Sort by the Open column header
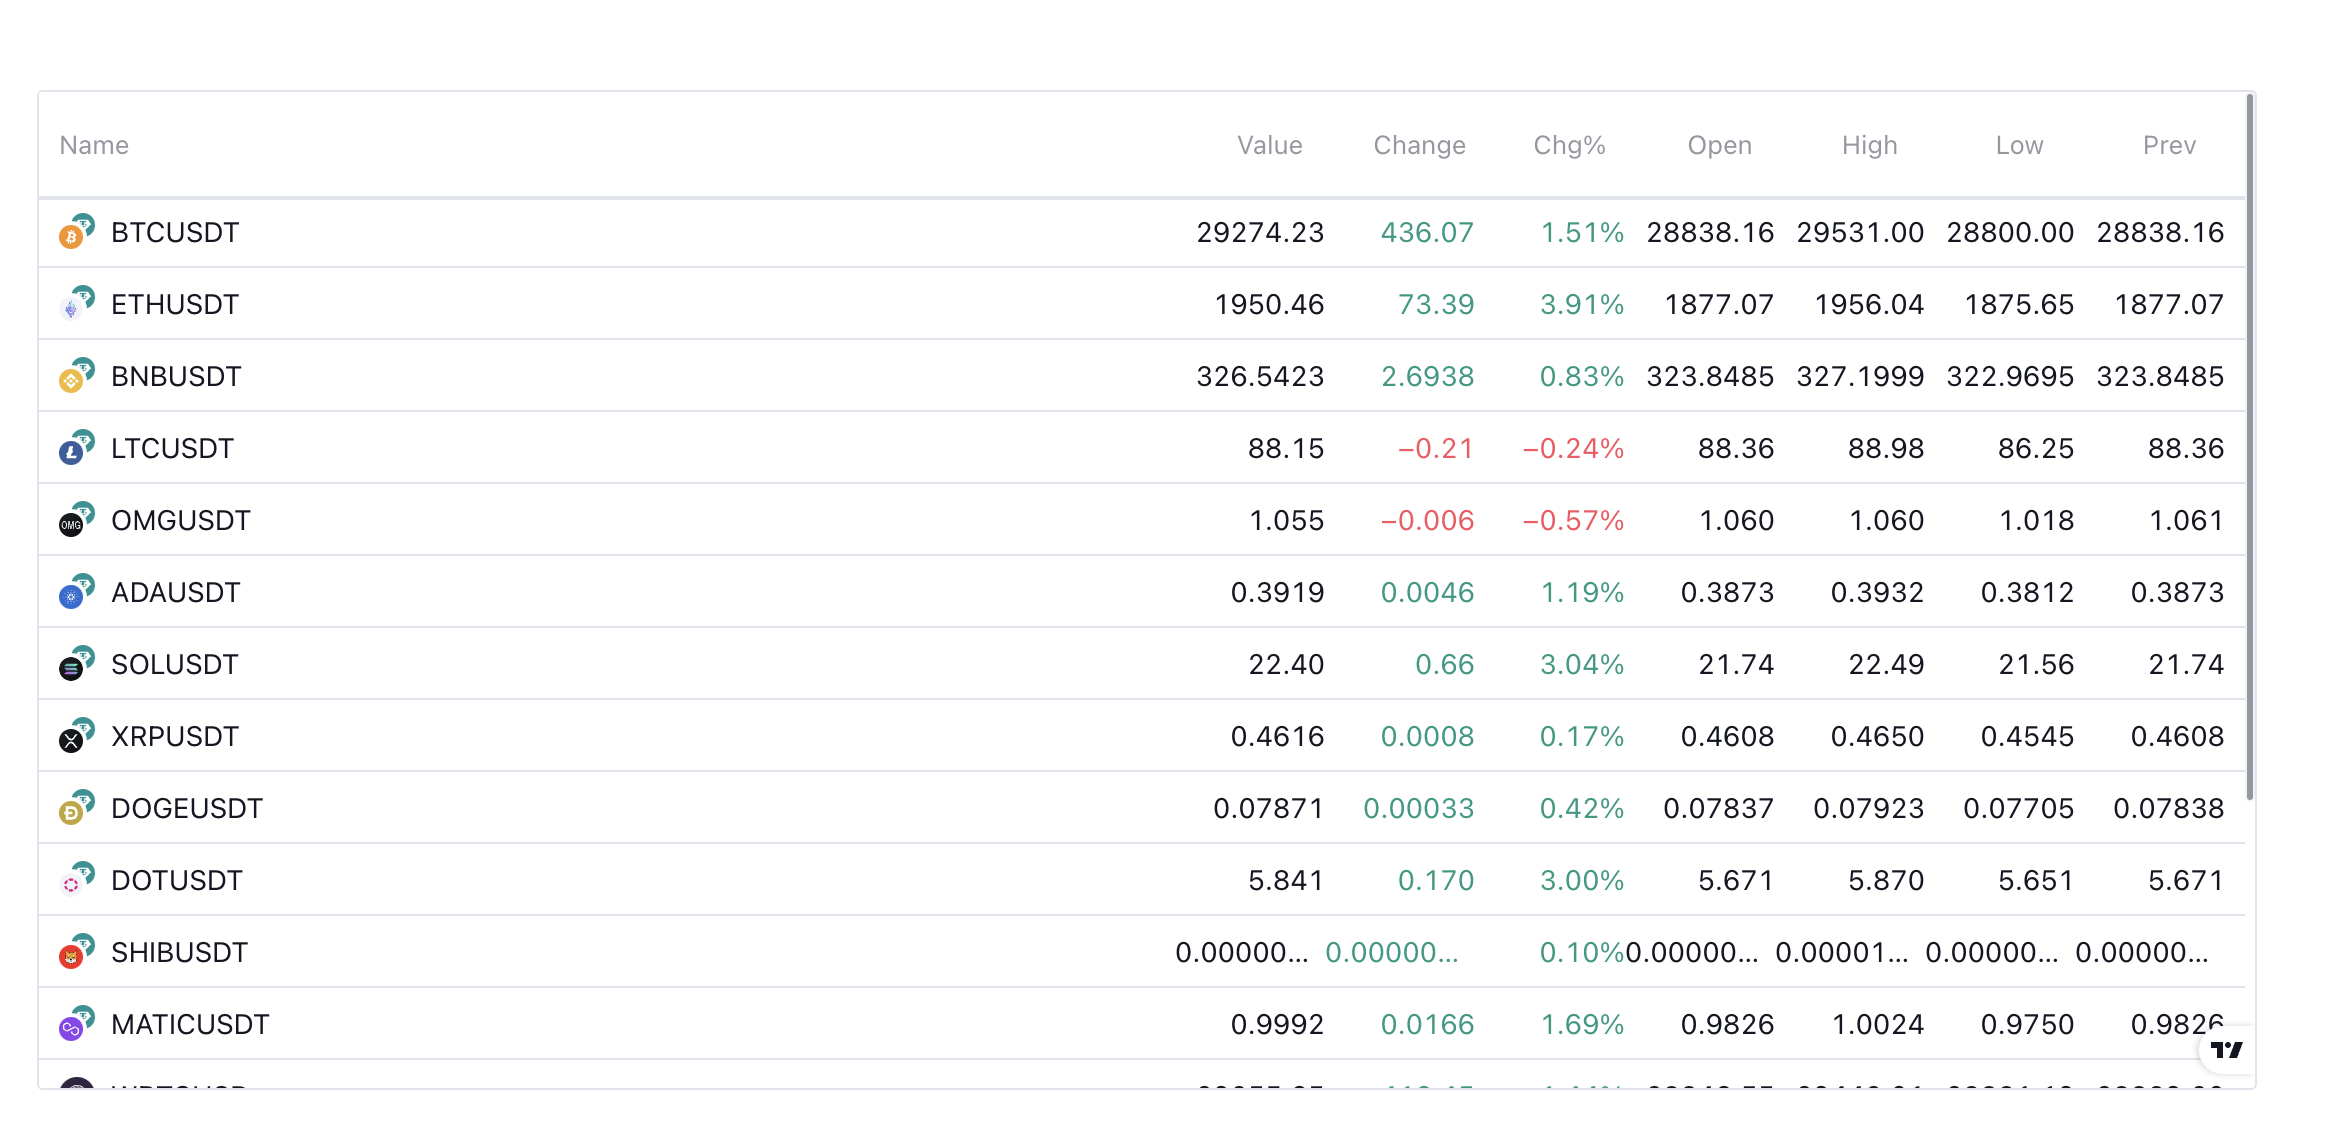The height and width of the screenshot is (1130, 2332). 1719,145
